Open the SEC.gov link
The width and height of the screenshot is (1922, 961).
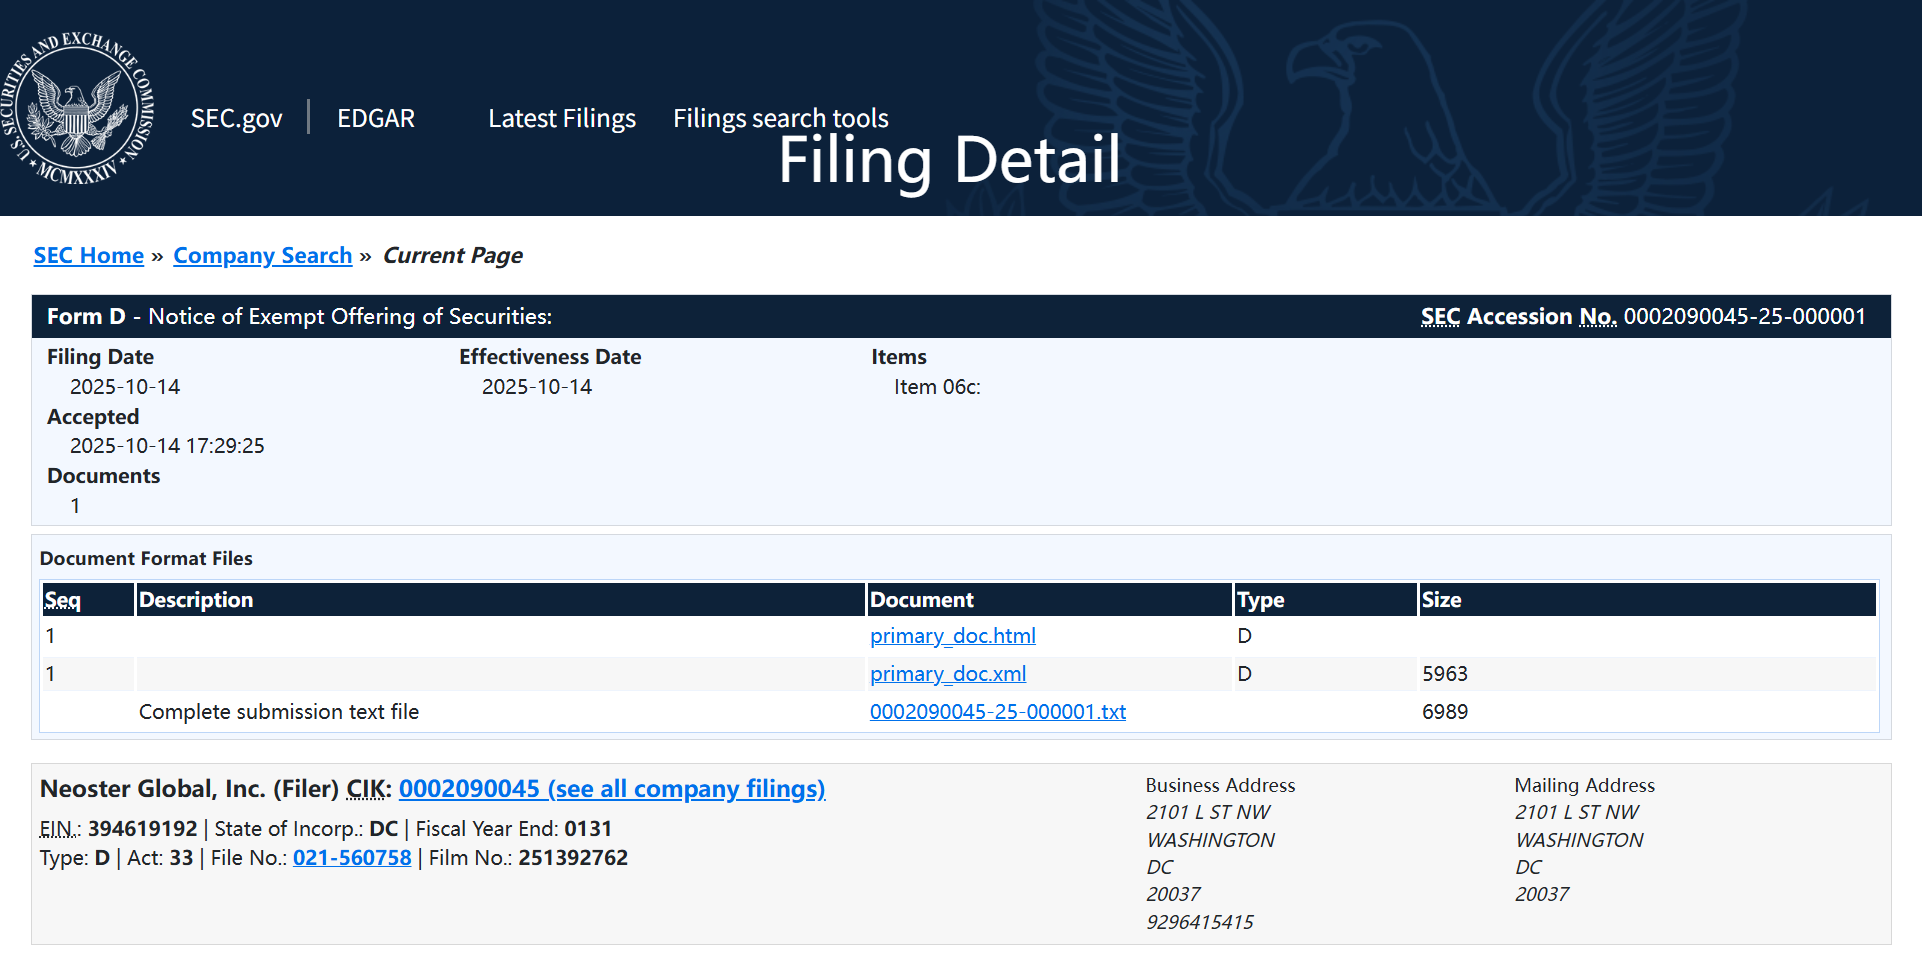point(236,118)
